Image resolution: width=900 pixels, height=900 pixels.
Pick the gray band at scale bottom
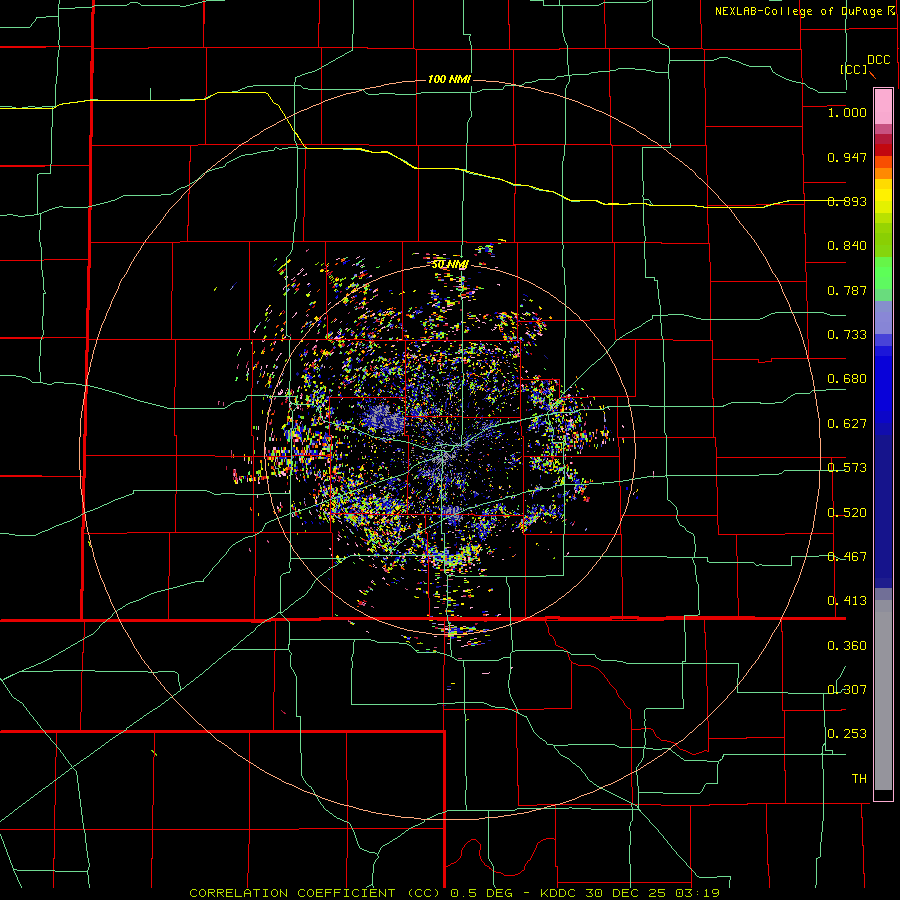point(883,695)
